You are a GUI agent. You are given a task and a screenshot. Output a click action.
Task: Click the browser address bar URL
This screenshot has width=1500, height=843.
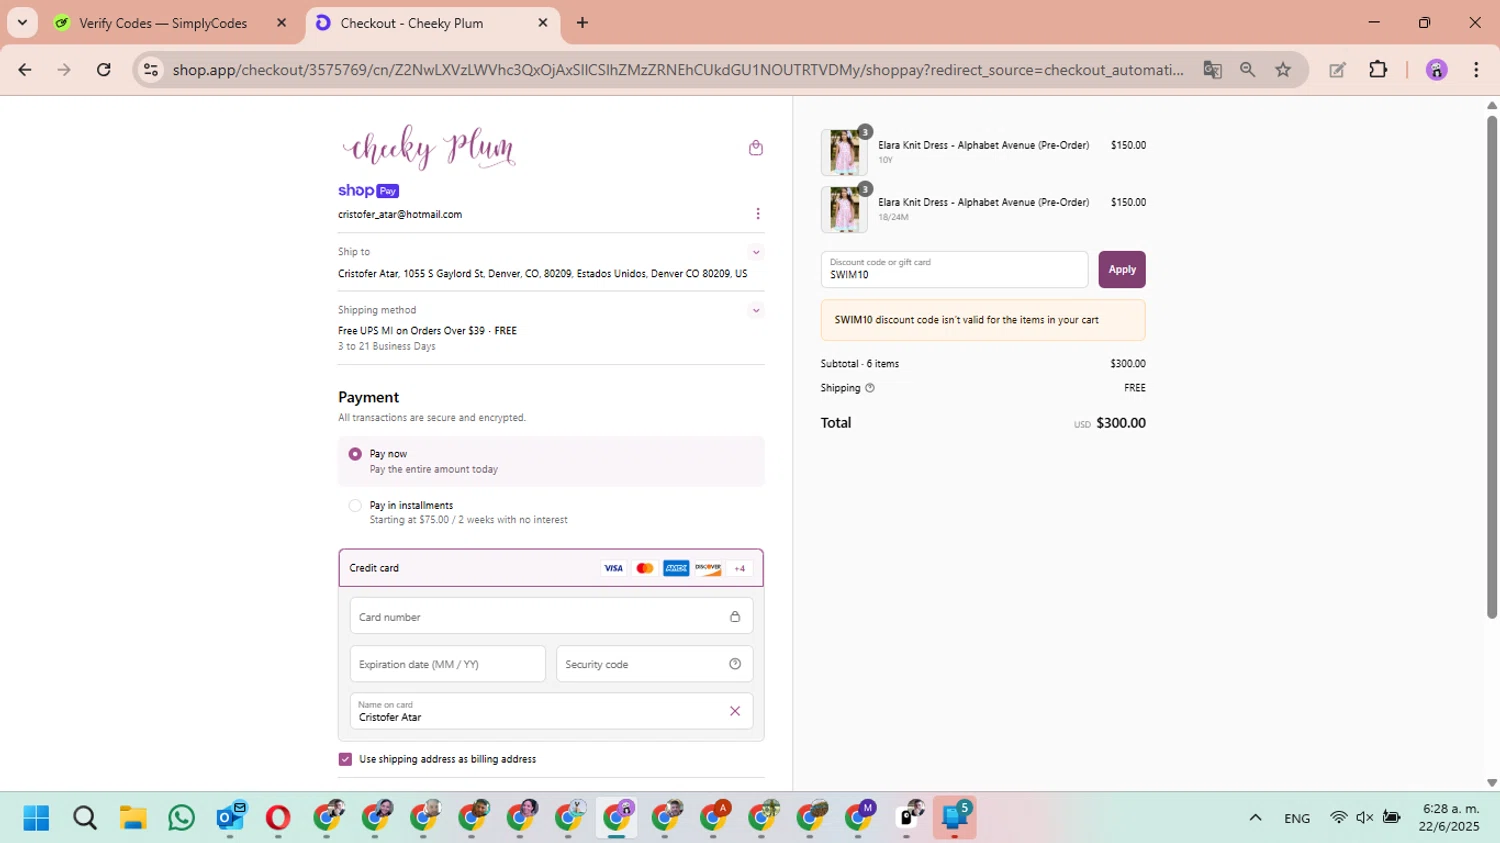678,70
